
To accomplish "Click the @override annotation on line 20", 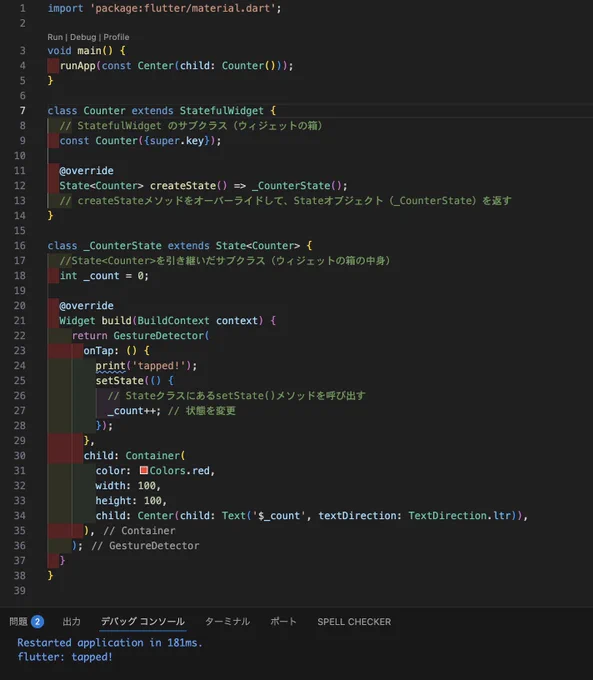I will [x=86, y=305].
